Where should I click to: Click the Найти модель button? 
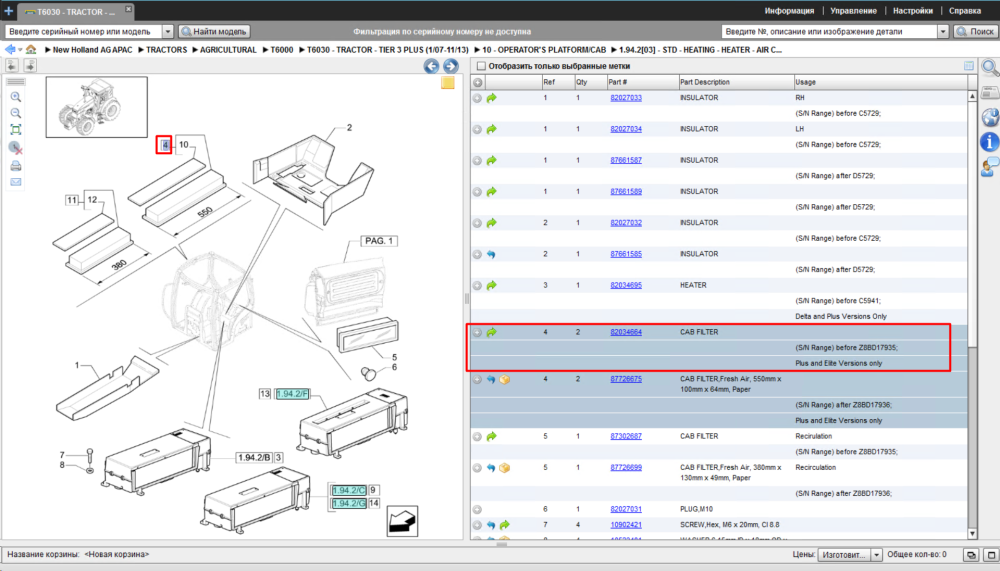click(x=214, y=31)
